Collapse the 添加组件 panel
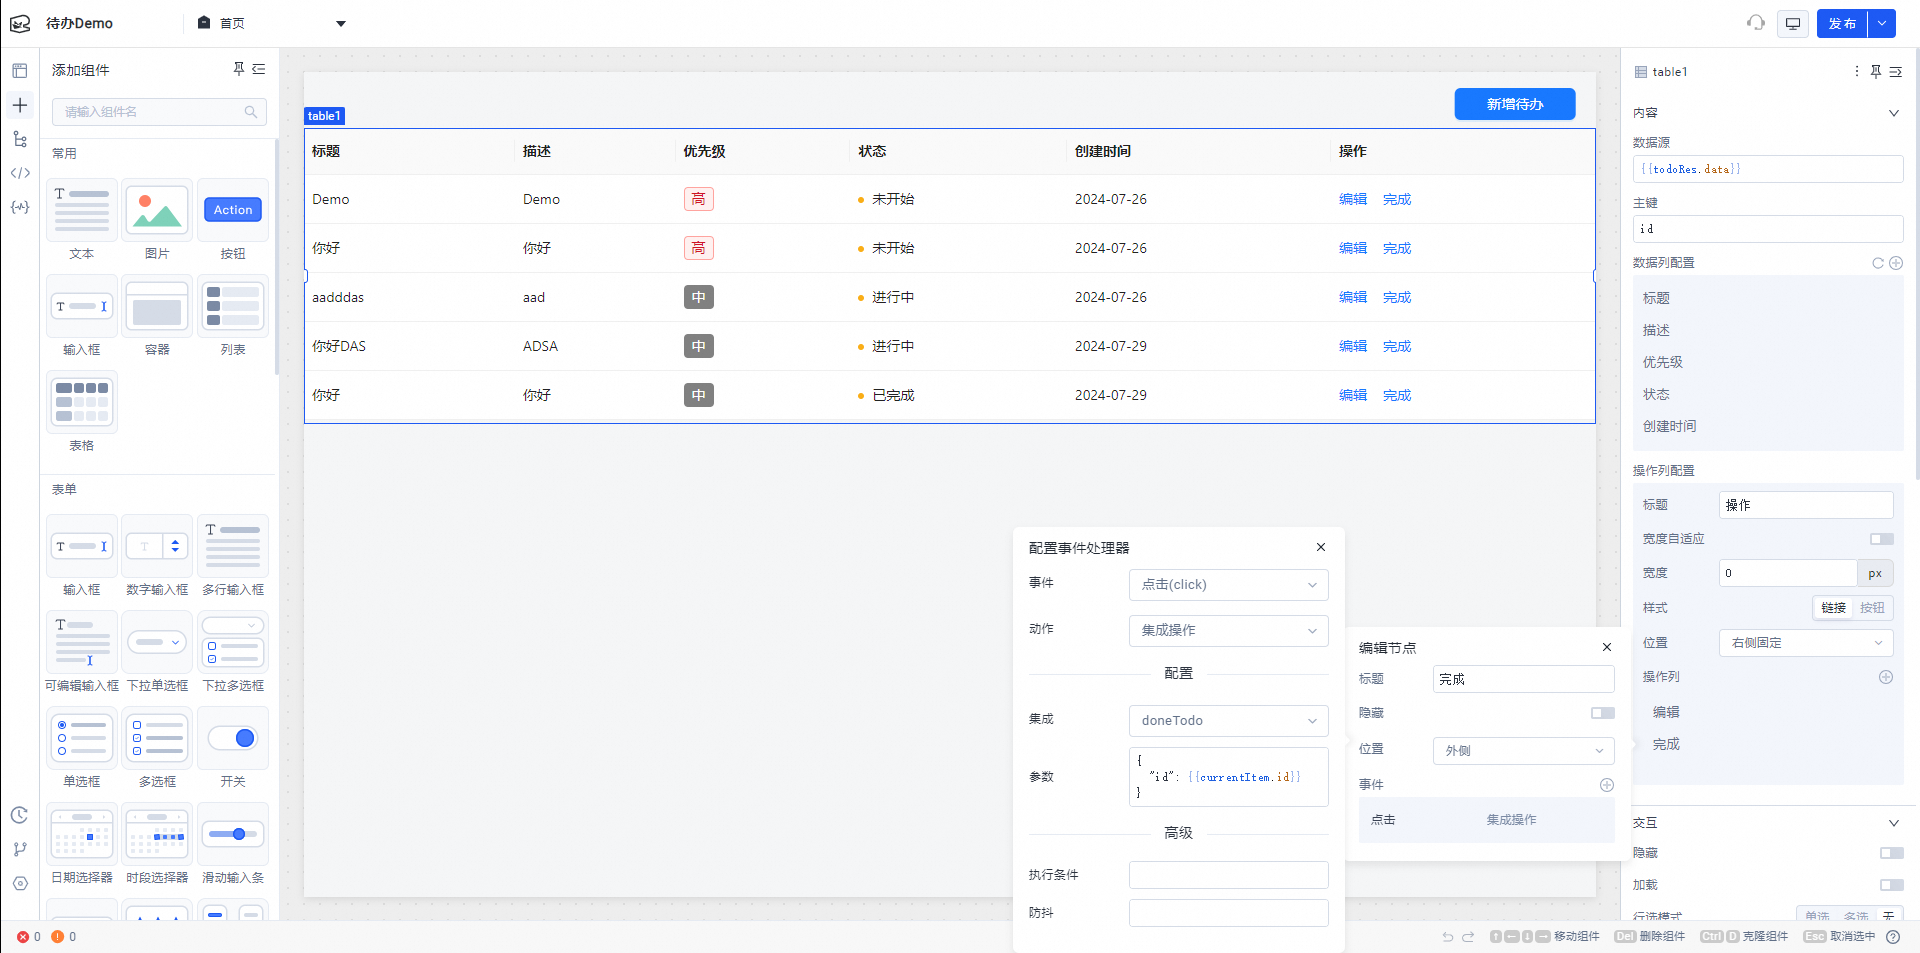The image size is (1920, 953). [259, 69]
